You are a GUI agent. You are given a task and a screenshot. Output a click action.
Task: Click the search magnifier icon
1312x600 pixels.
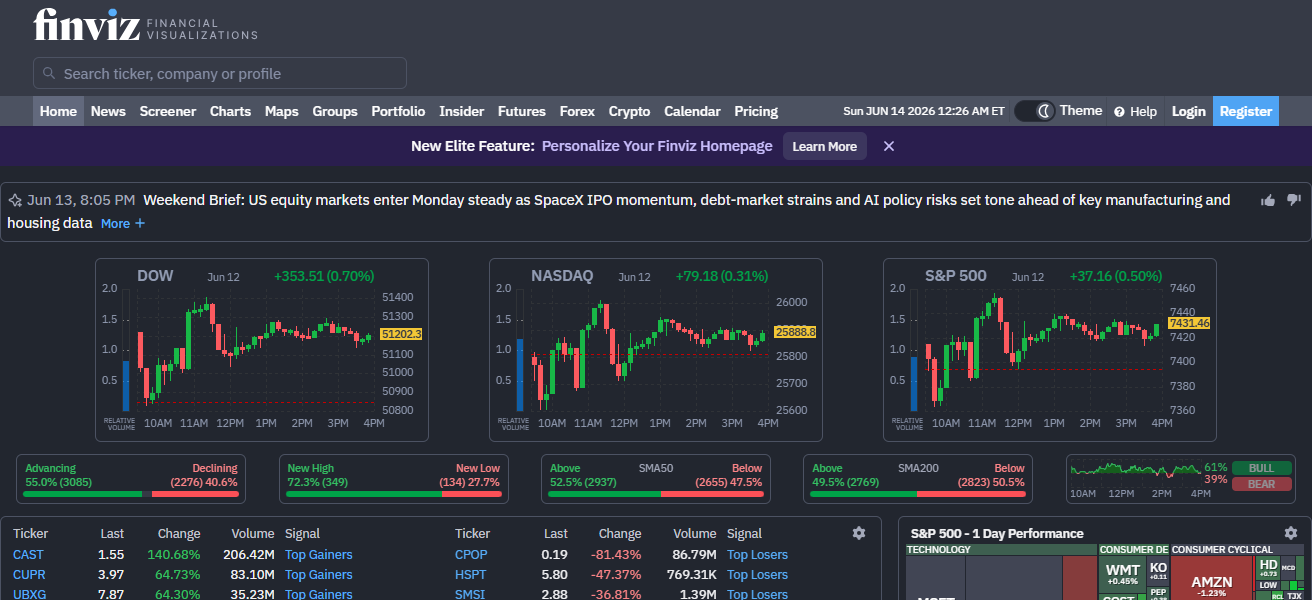(x=49, y=73)
